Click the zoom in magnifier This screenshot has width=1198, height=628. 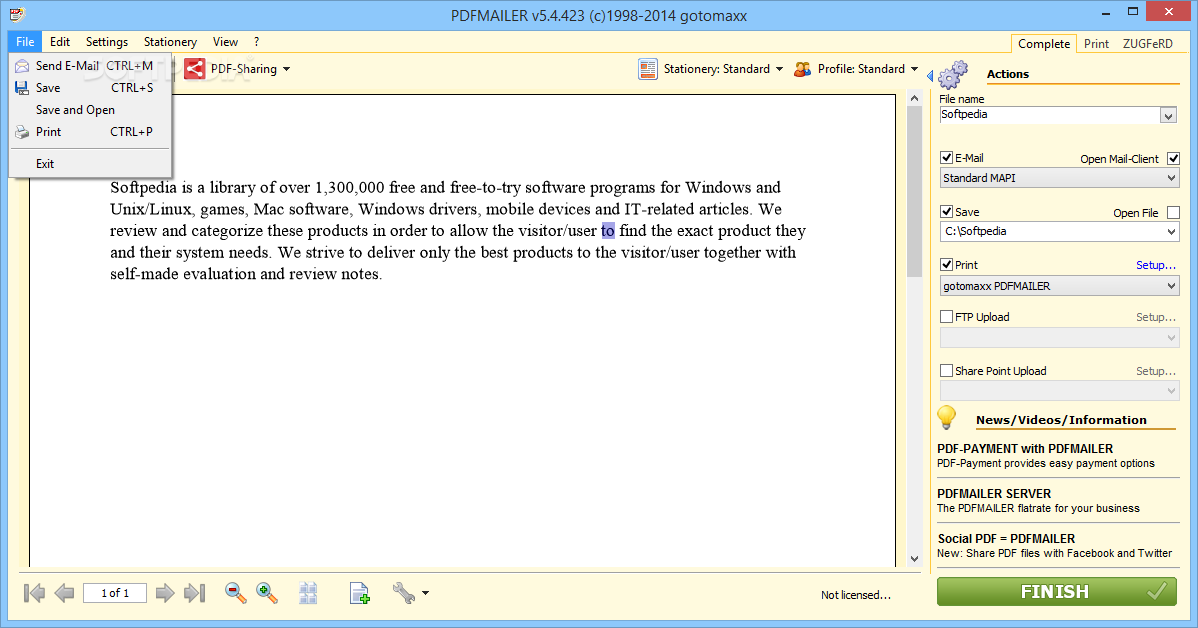pos(267,593)
